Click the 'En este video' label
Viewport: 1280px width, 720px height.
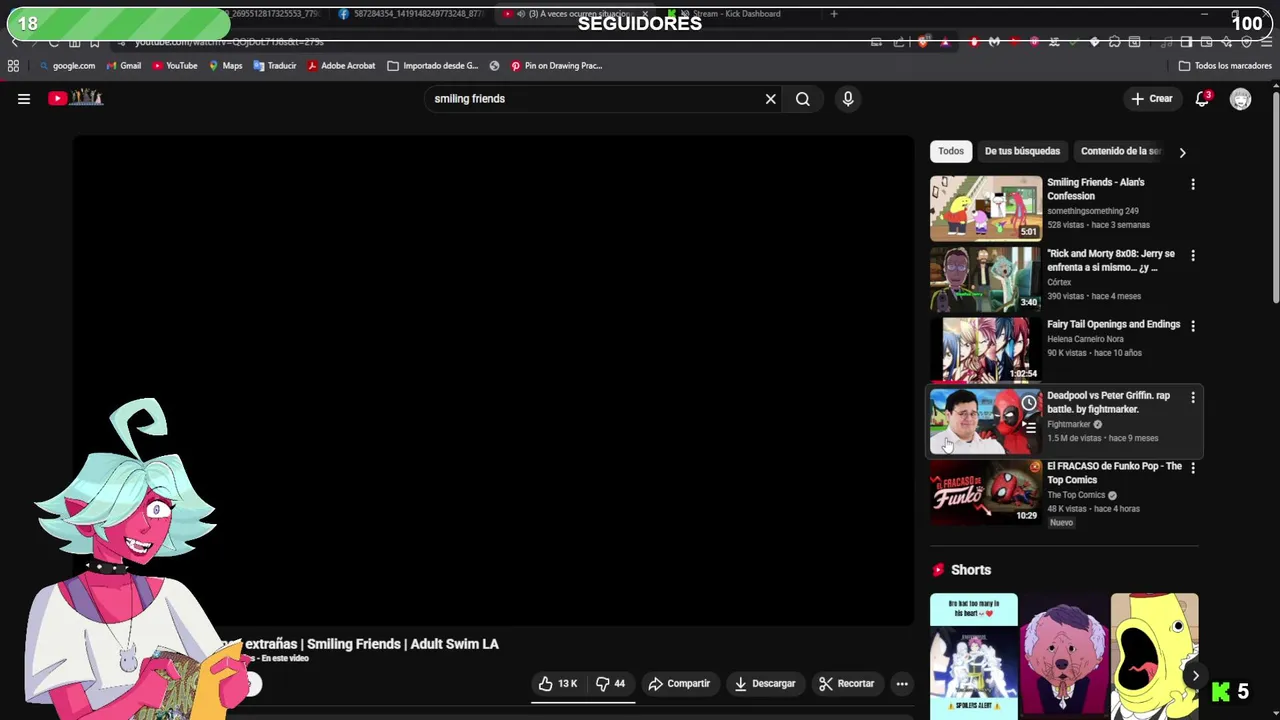(285, 659)
